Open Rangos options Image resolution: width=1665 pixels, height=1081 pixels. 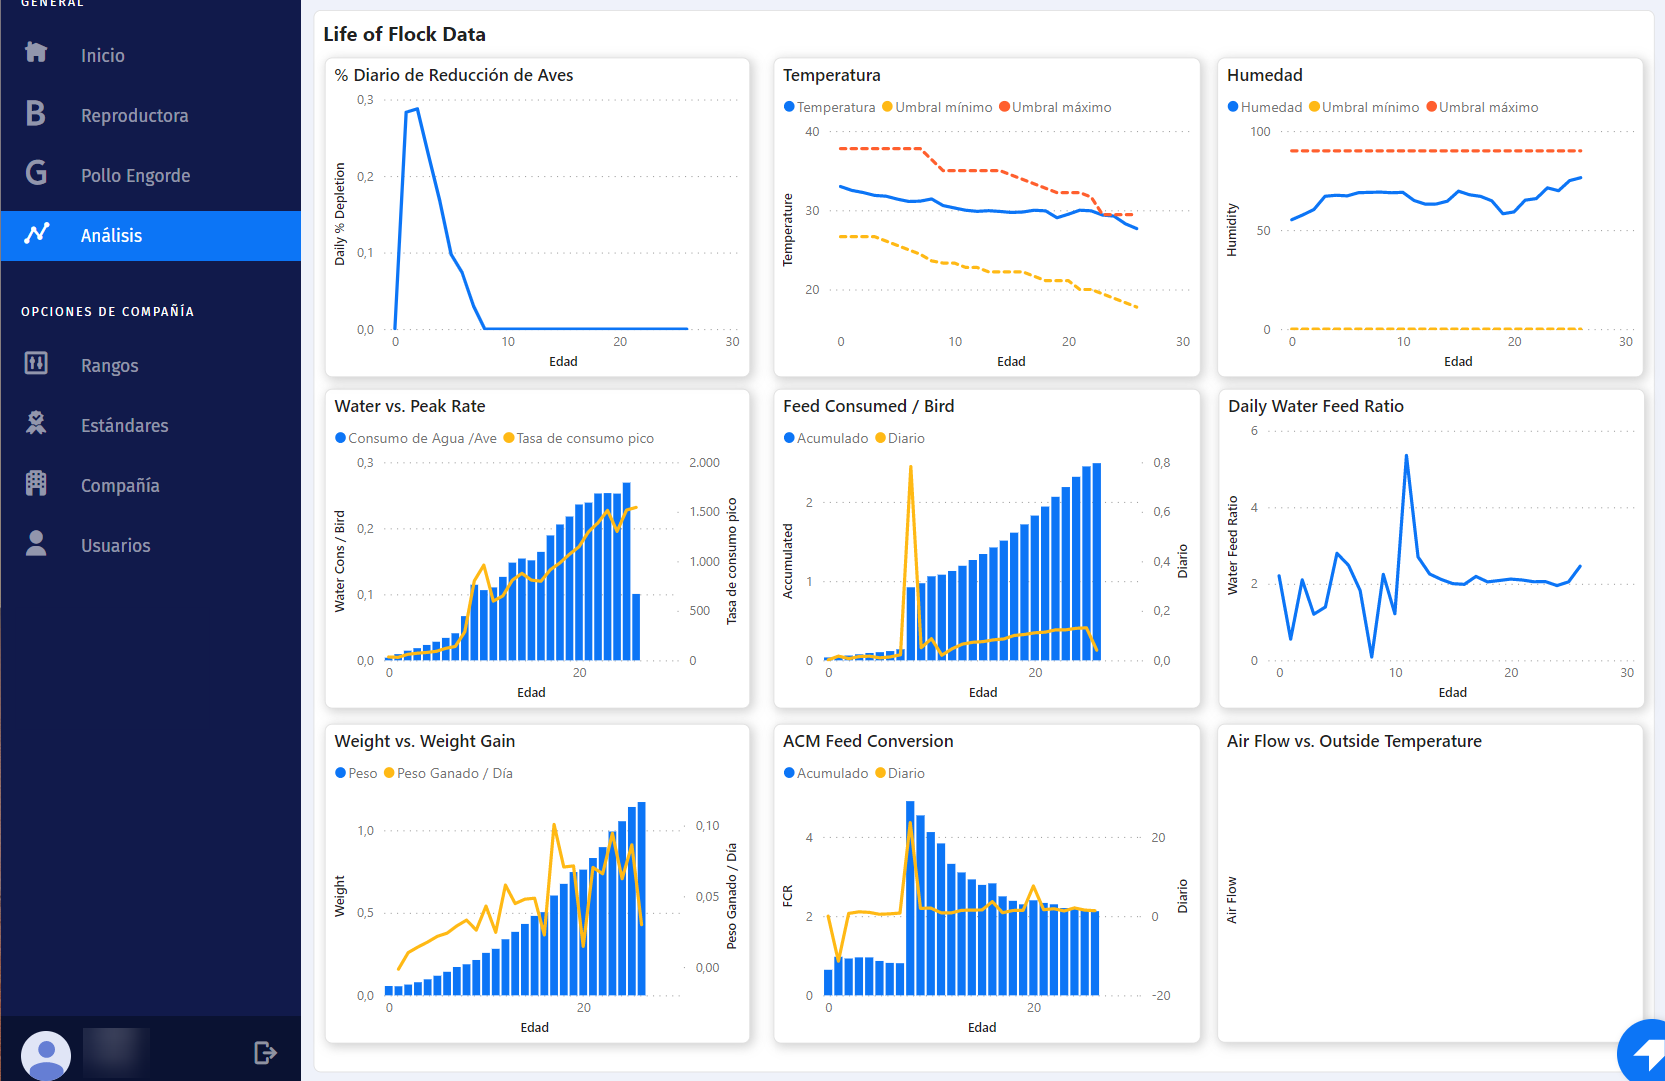click(x=109, y=365)
